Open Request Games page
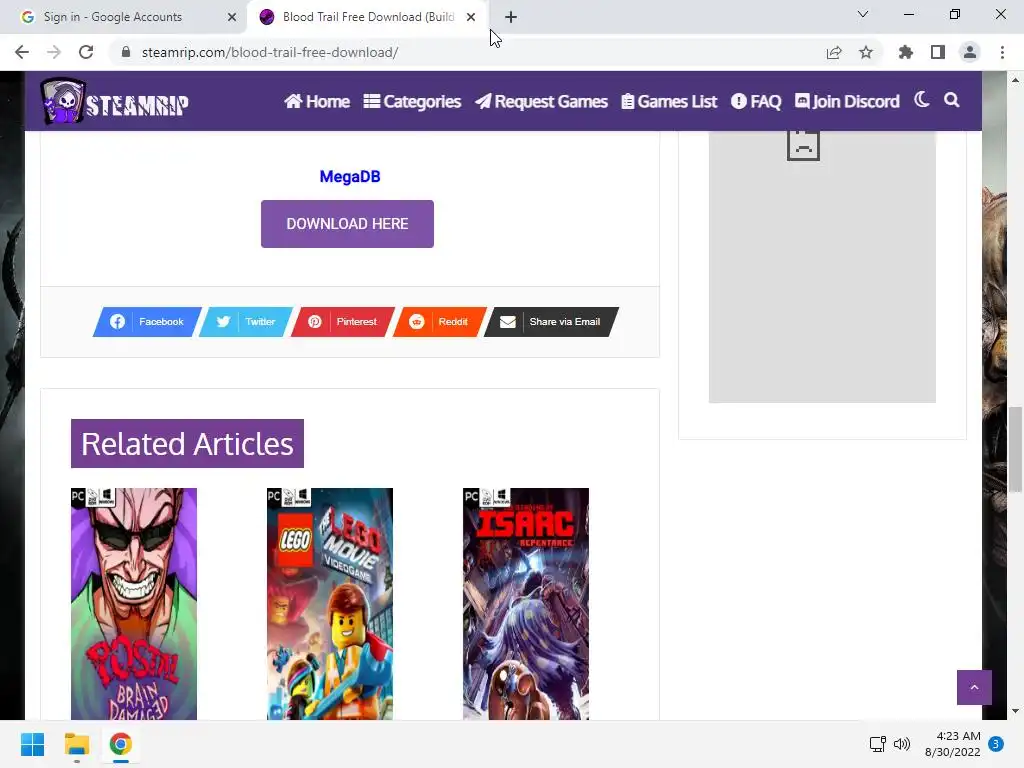The image size is (1024, 768). [541, 101]
